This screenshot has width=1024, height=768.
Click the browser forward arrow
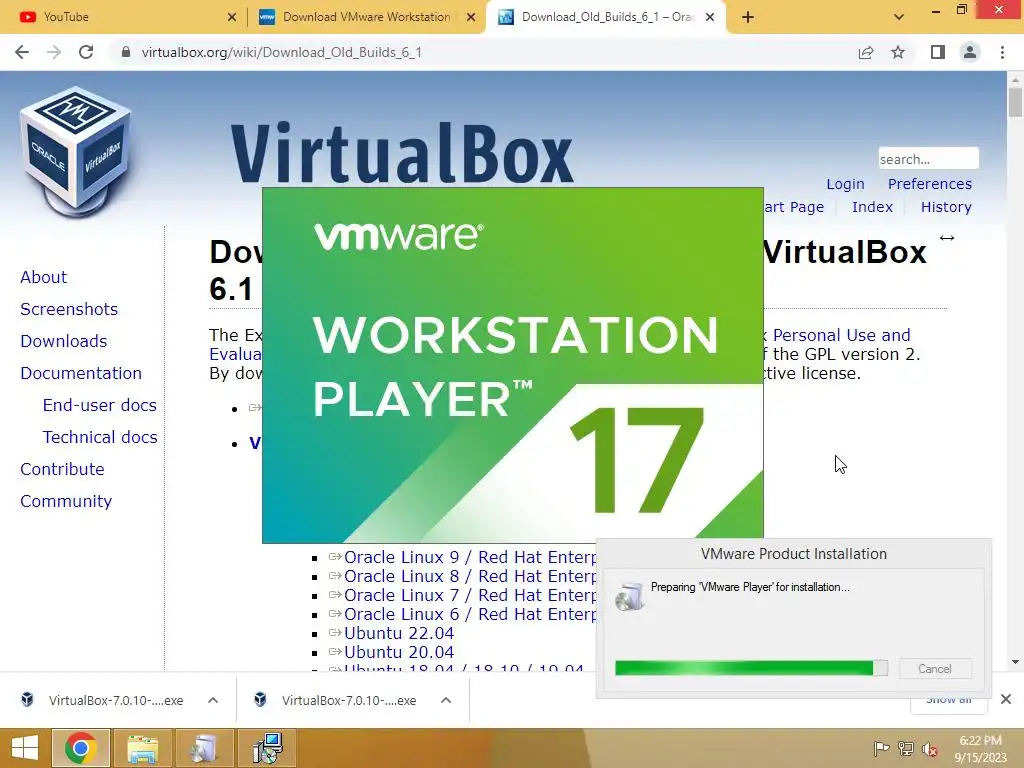pos(54,52)
